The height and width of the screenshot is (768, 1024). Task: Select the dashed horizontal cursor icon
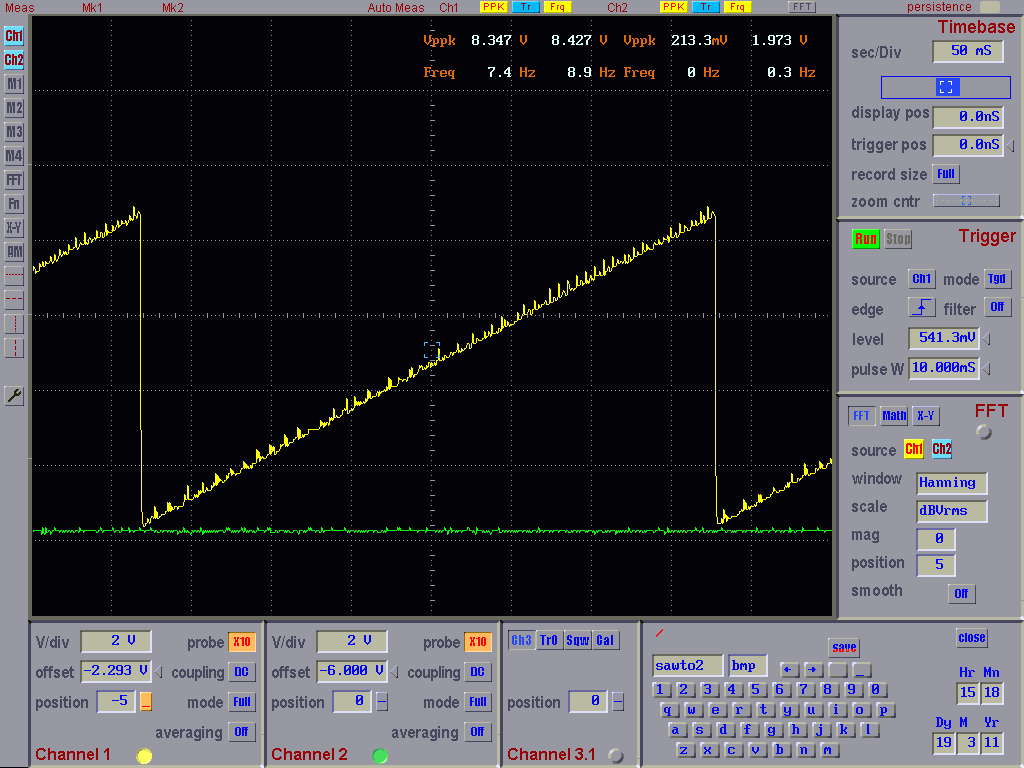pyautogui.click(x=14, y=300)
